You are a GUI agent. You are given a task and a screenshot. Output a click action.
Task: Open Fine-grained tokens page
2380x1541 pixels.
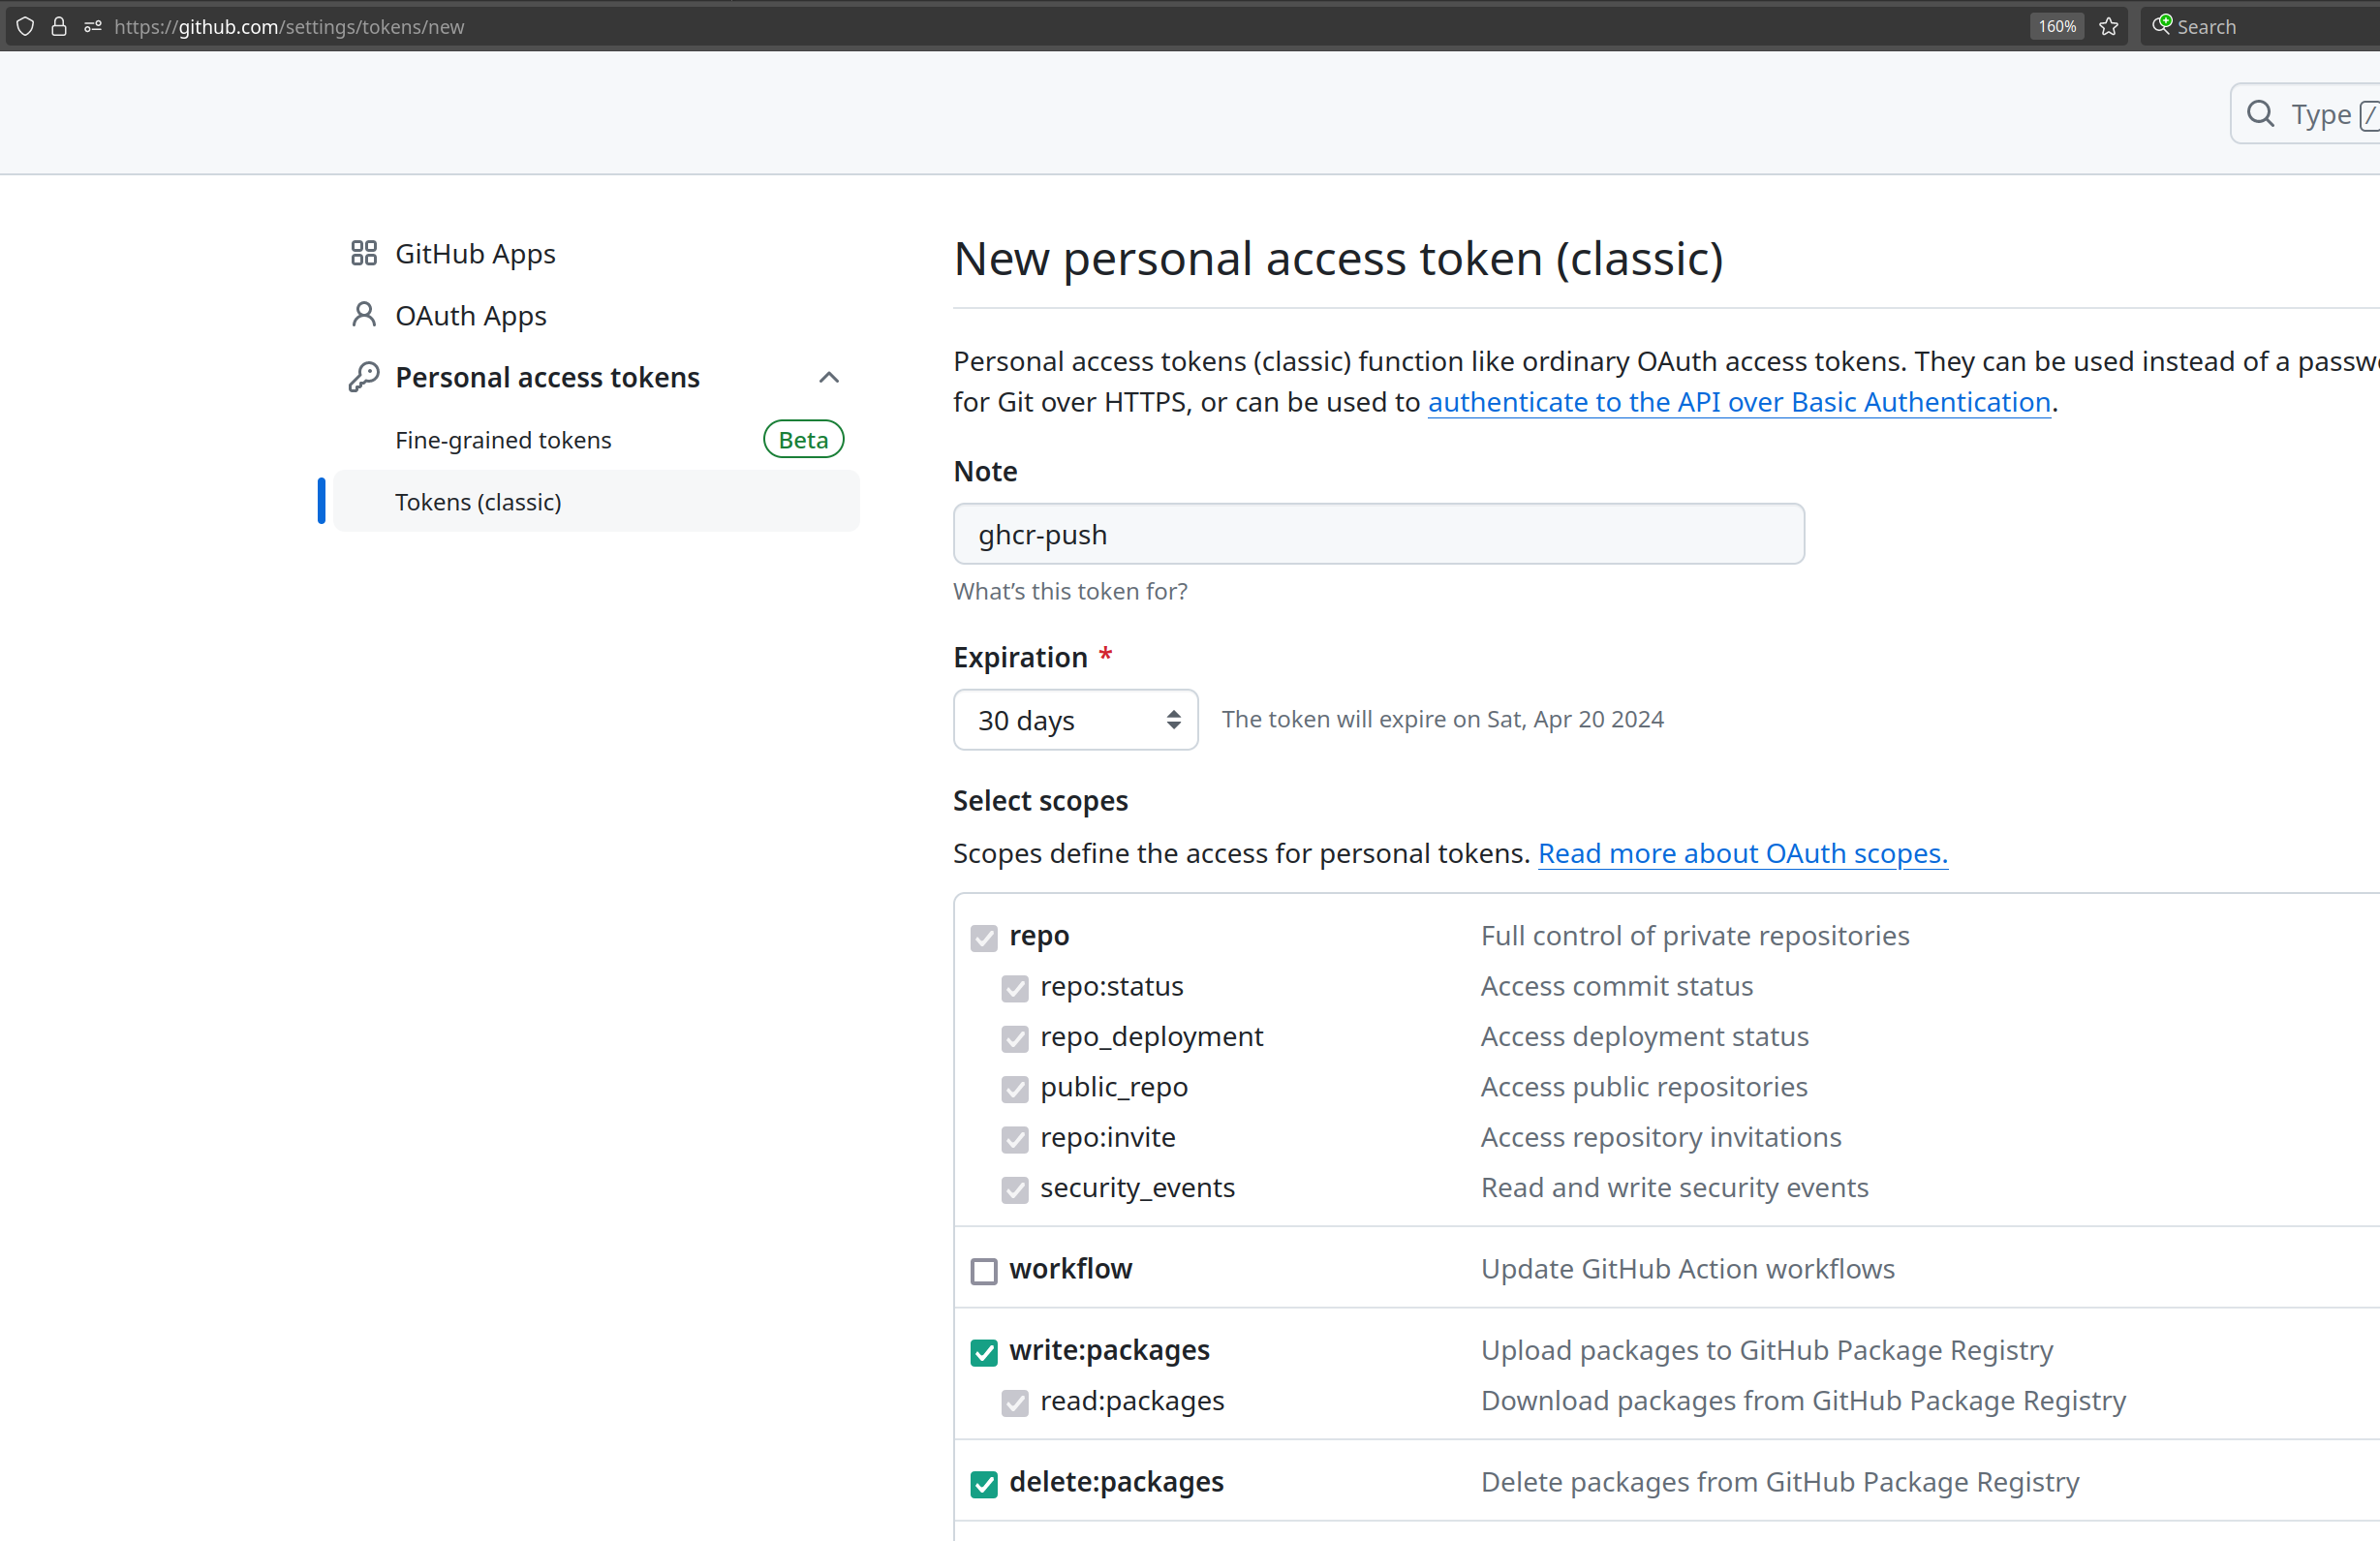point(503,440)
